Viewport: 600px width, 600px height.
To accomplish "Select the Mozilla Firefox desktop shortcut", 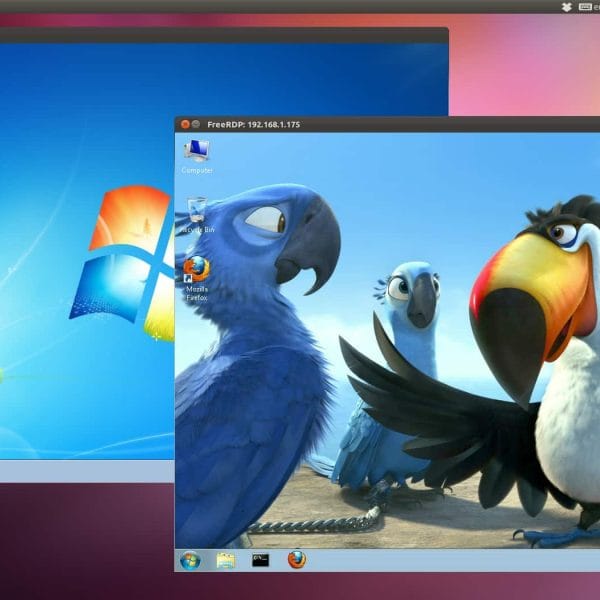I will coord(197,269).
